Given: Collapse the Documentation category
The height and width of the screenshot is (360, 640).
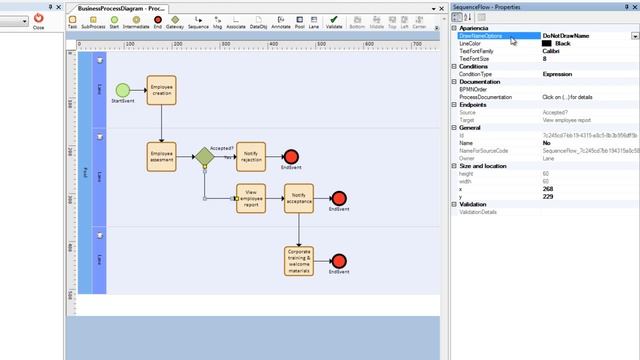Looking at the screenshot, I should [454, 82].
